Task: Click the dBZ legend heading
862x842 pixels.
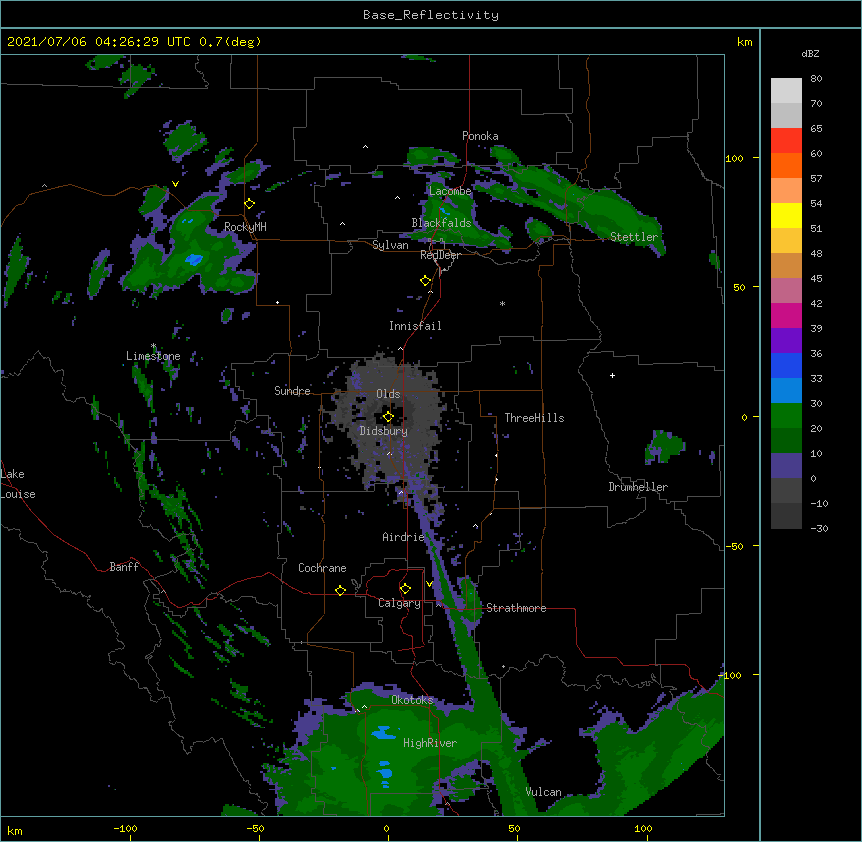Action: (x=810, y=54)
